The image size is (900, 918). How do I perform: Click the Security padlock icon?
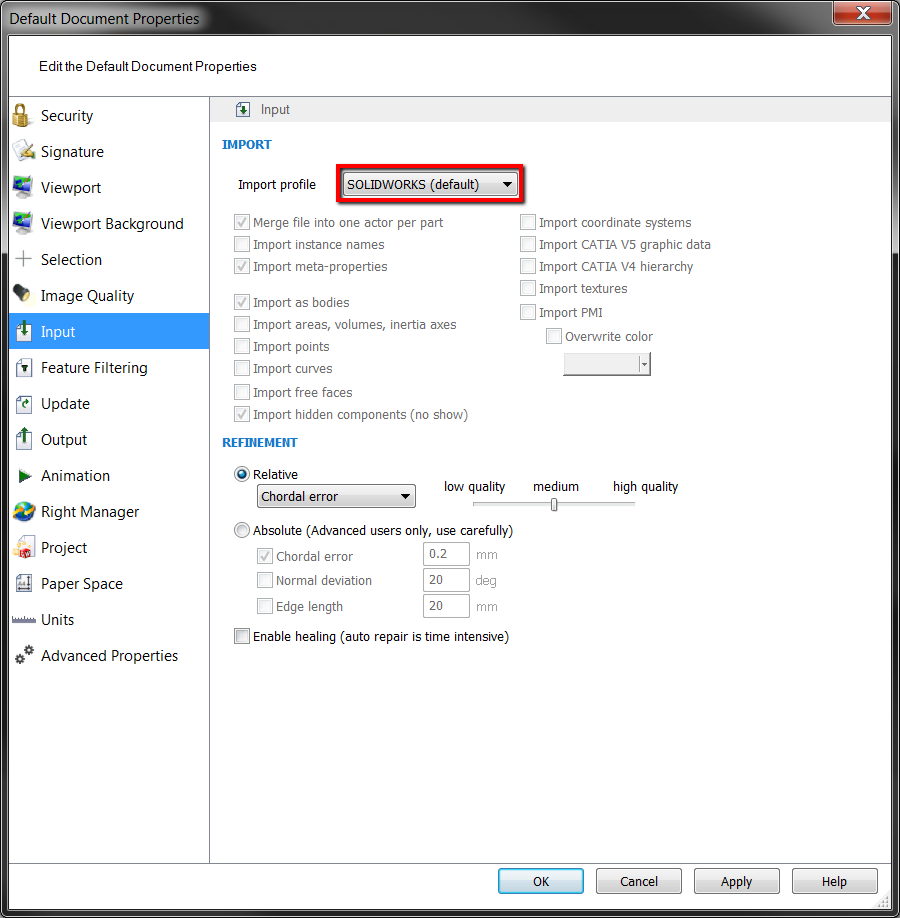(x=22, y=115)
